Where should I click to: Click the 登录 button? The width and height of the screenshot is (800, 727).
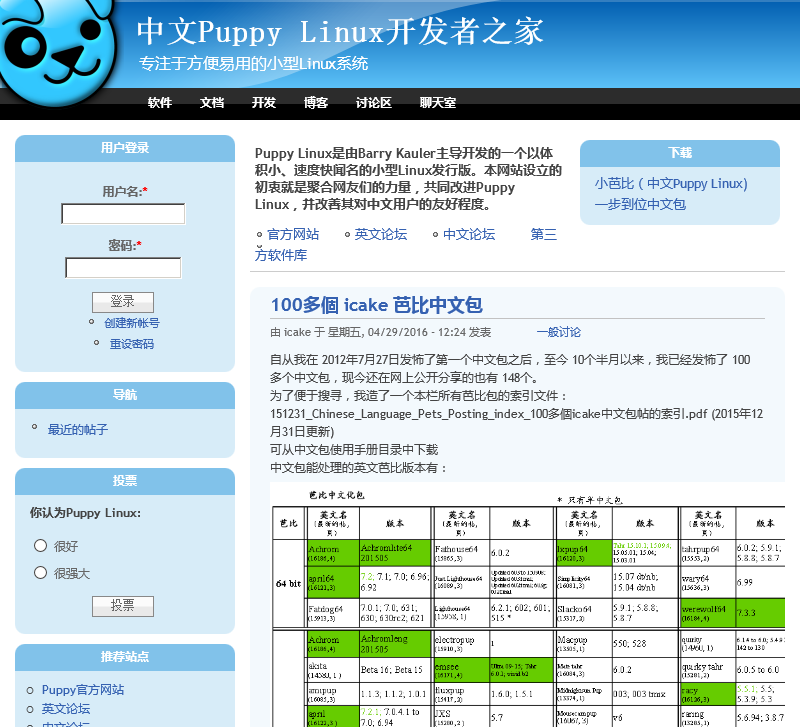122,302
